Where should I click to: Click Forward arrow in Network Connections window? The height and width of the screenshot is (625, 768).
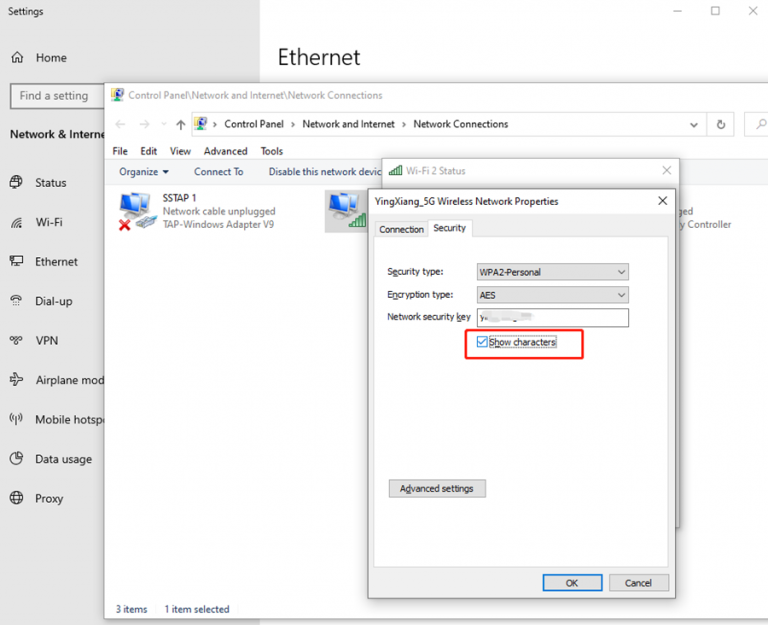(144, 124)
